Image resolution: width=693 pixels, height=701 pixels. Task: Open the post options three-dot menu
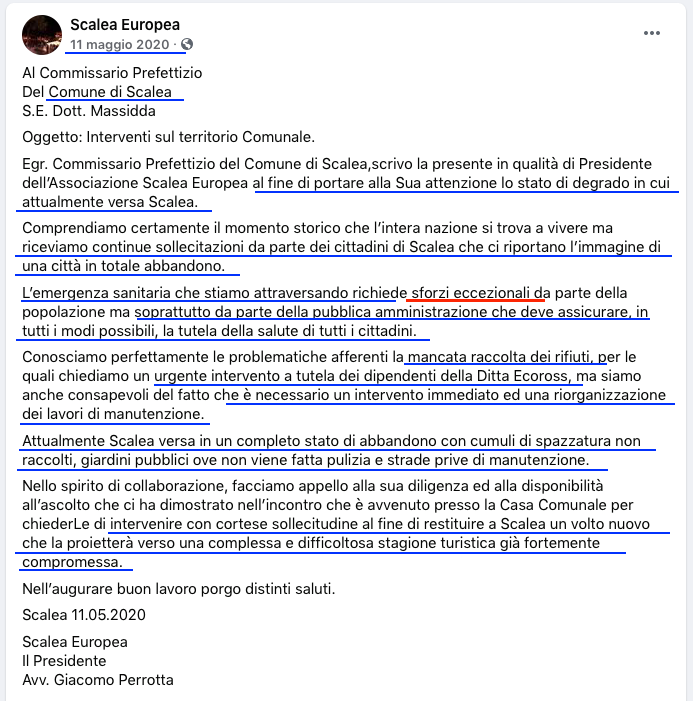pyautogui.click(x=651, y=33)
